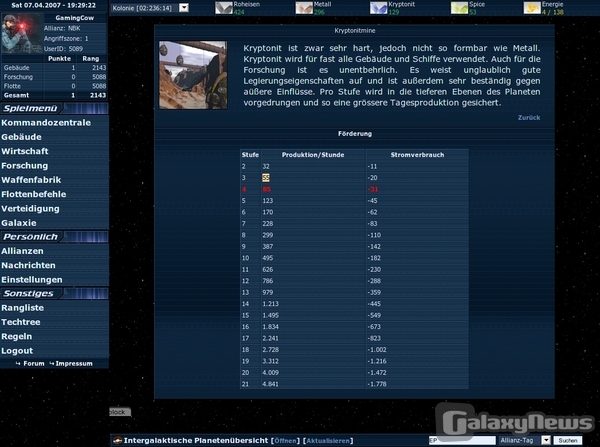Click the icon beside Intergalaktische Planetenübersicht

pyautogui.click(x=116, y=440)
